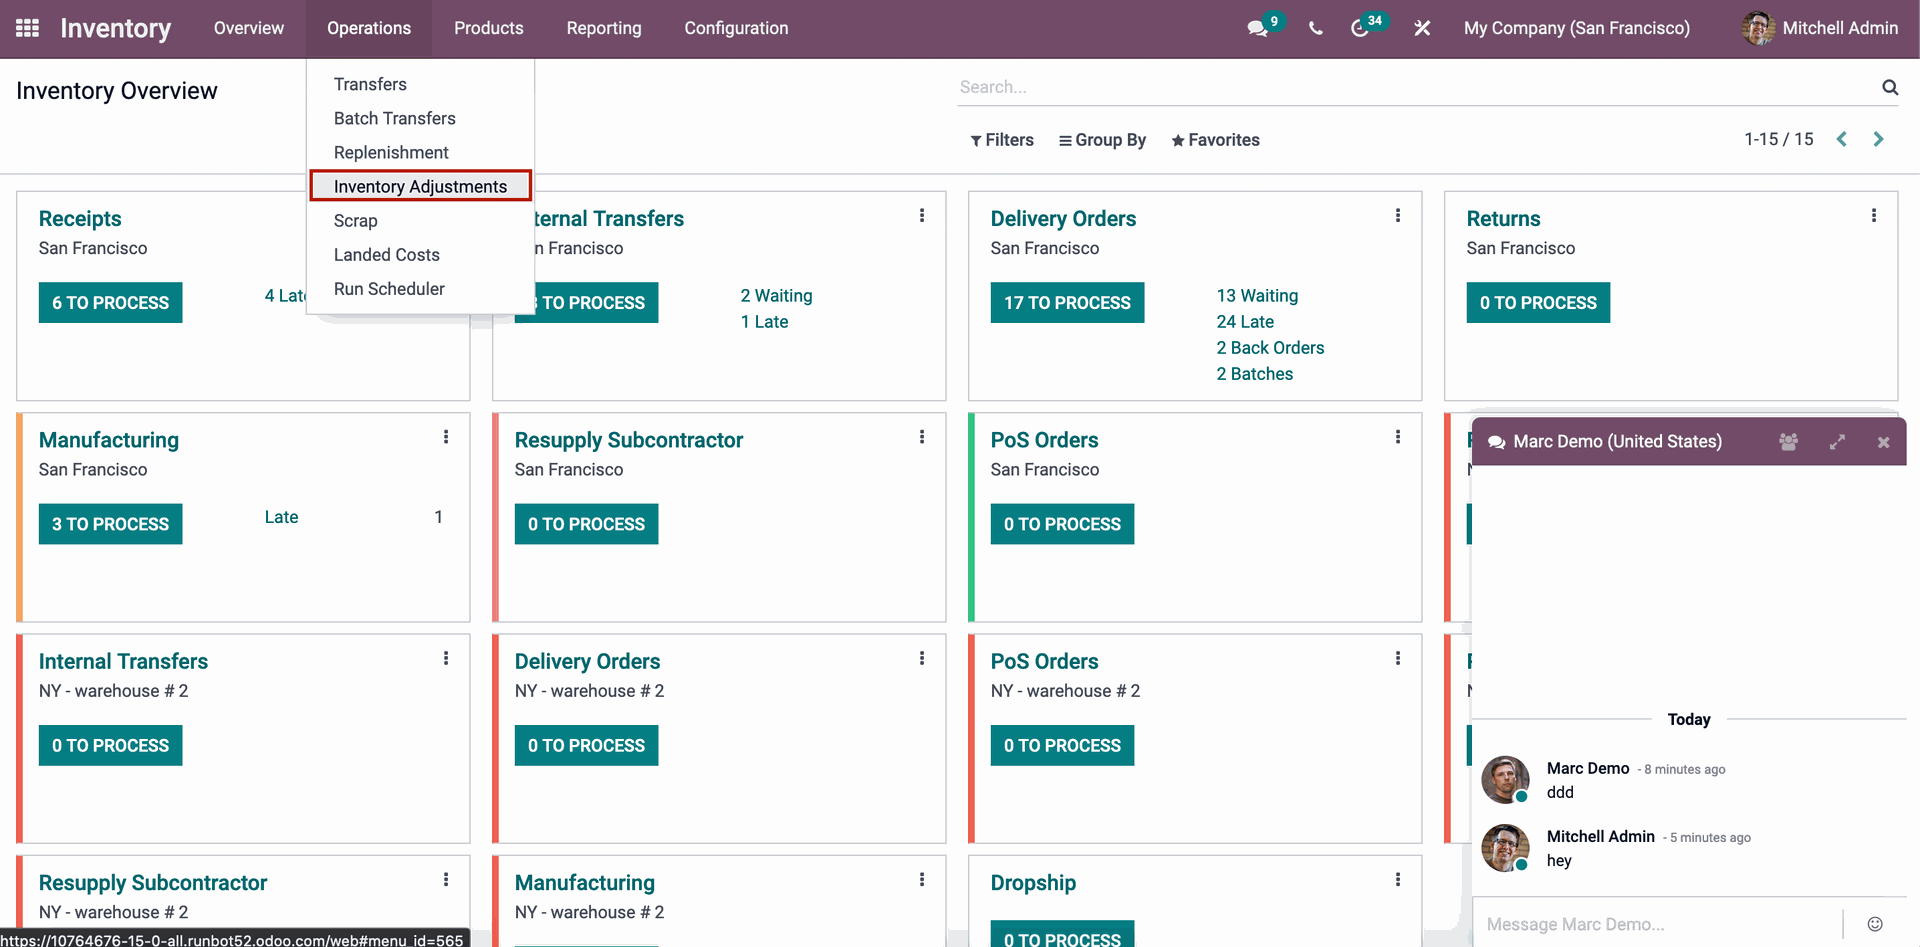Click San Francisco PoS Orders 0 TO PROCESS
Viewport: 1920px width, 947px height.
pyautogui.click(x=1062, y=524)
